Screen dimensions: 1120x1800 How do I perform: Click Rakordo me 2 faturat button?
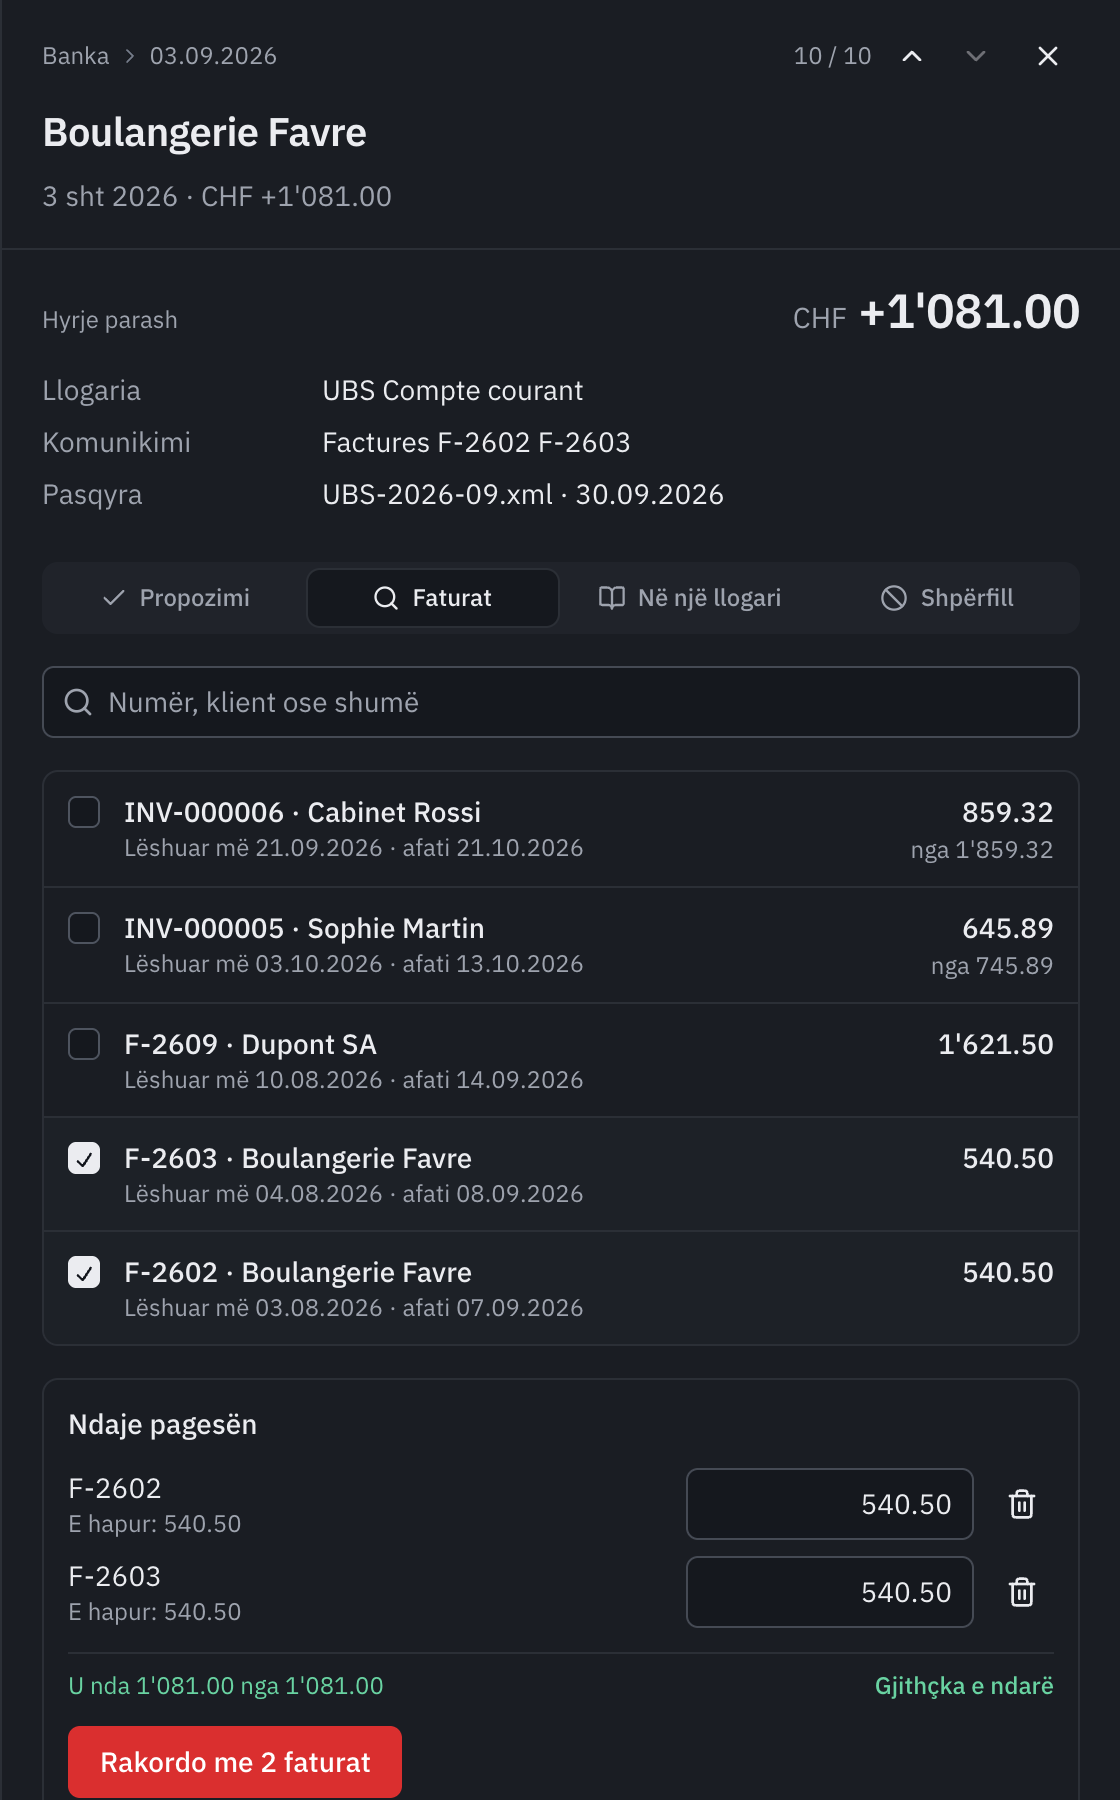point(235,1762)
